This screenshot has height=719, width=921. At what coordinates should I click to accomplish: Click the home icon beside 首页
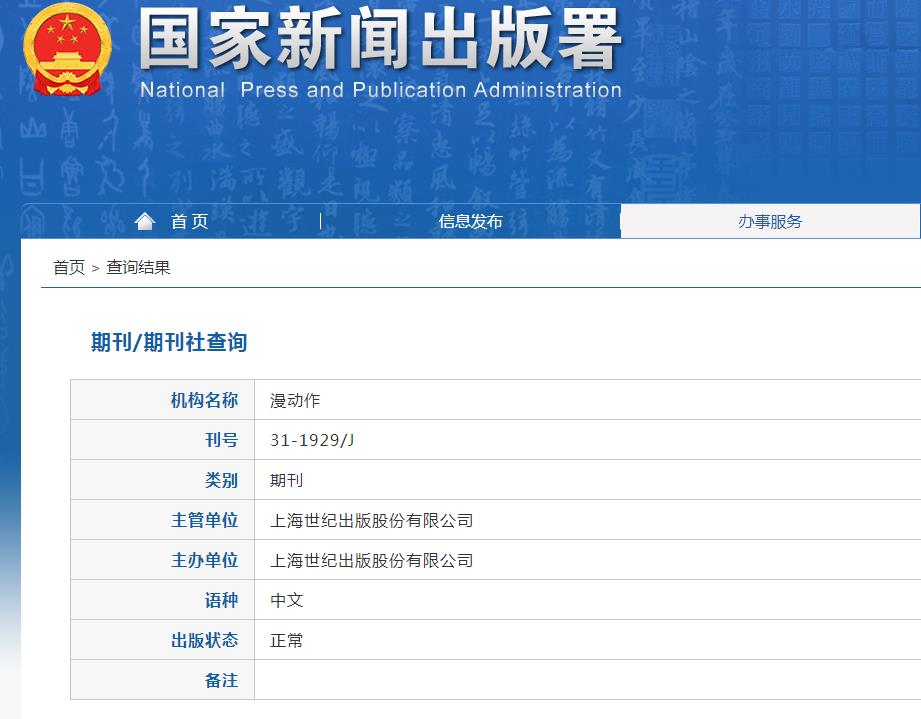146,221
